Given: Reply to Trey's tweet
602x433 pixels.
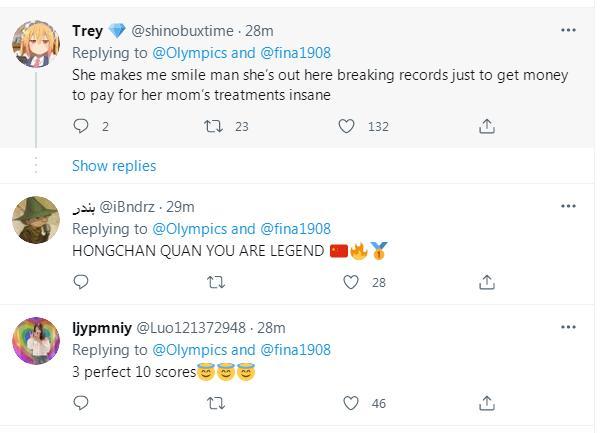Looking at the screenshot, I should tap(82, 126).
